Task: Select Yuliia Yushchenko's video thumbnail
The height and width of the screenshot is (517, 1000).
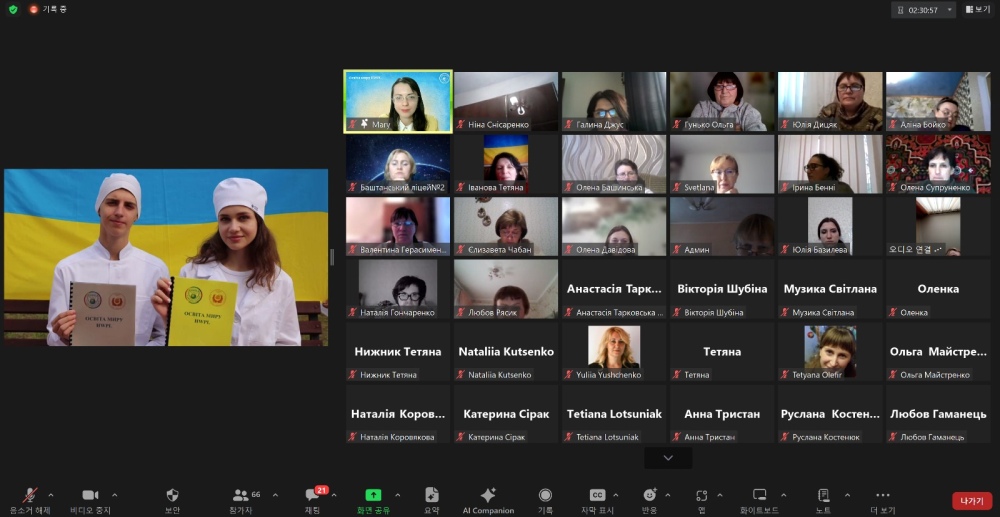Action: [614, 350]
